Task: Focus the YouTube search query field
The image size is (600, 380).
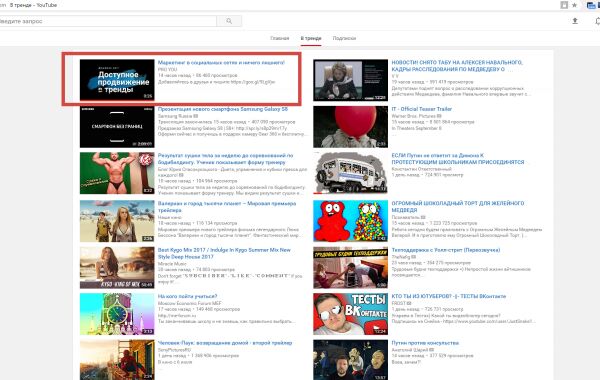Action: 108,21
